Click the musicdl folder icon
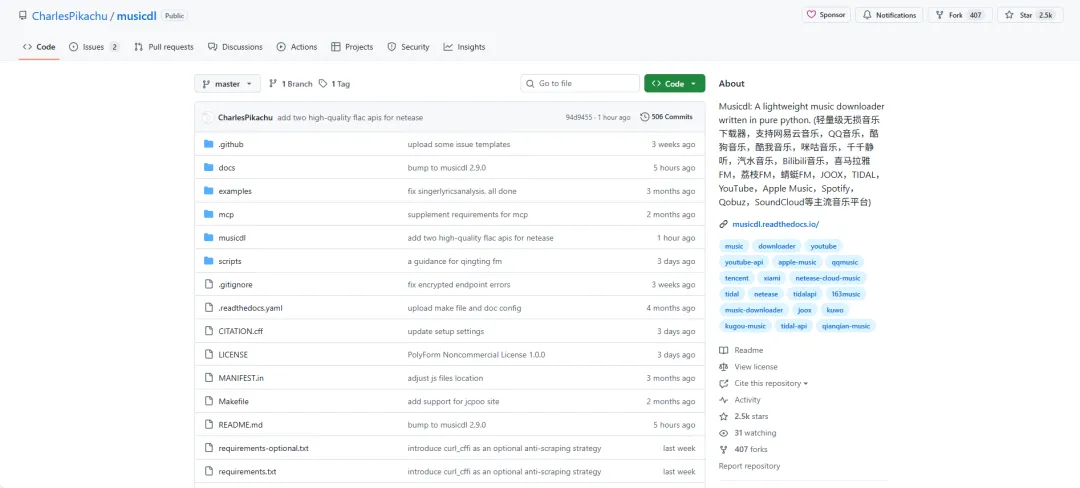The height and width of the screenshot is (488, 1080). 208,238
